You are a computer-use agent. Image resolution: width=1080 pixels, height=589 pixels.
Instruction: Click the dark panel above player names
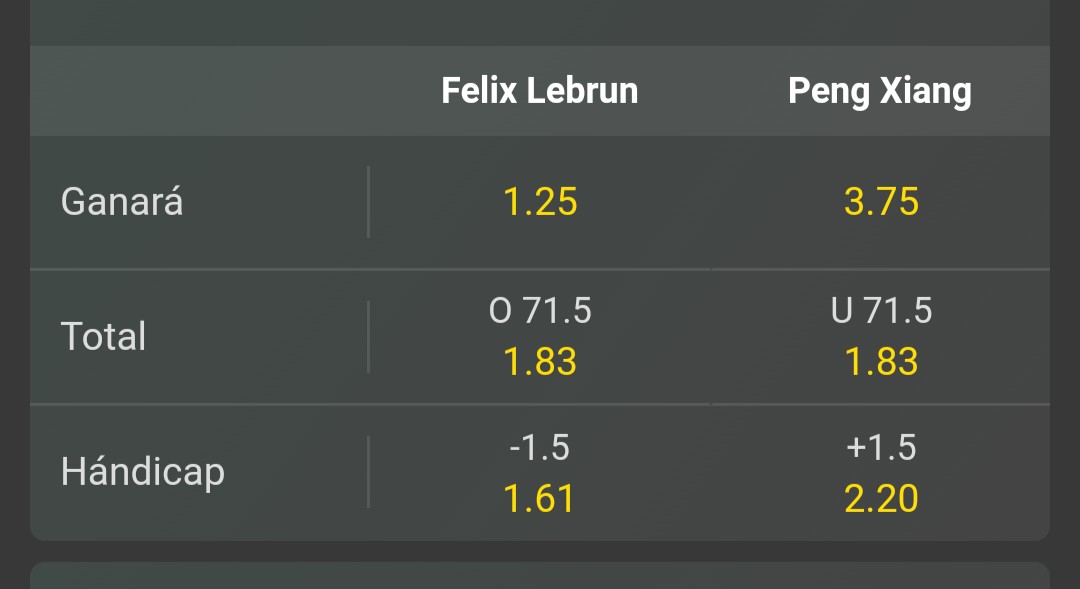[540, 23]
